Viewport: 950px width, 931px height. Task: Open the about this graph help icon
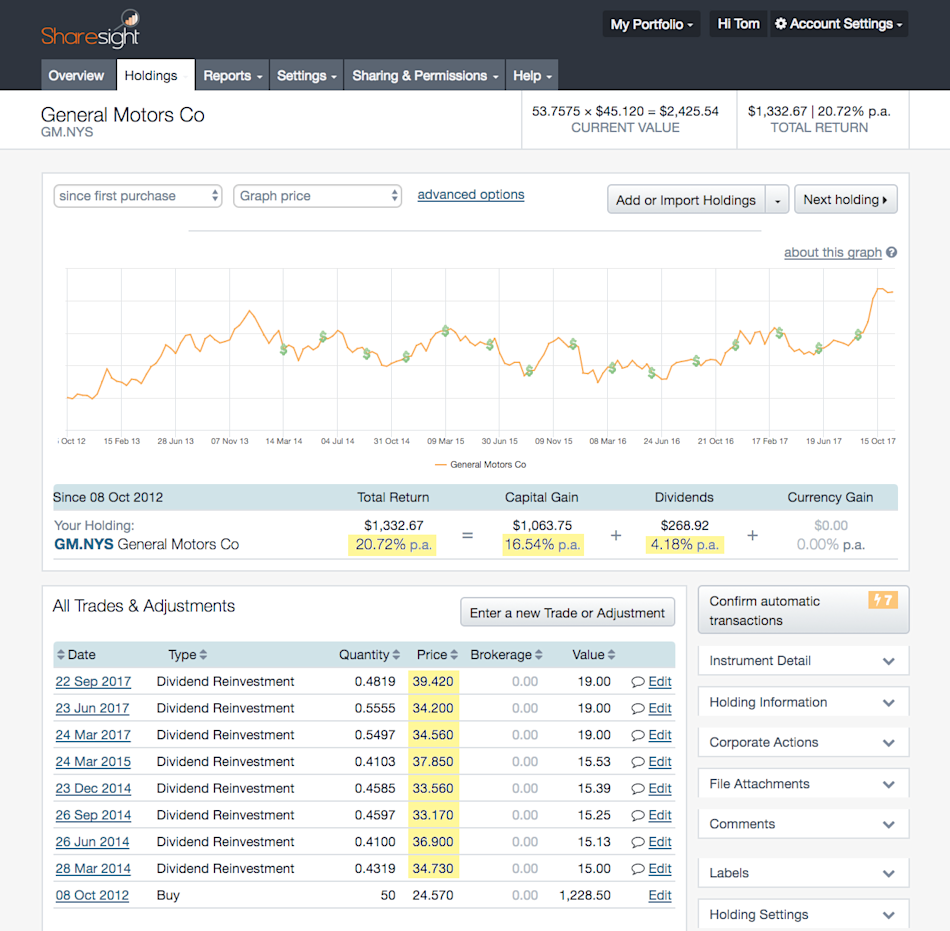[891, 252]
